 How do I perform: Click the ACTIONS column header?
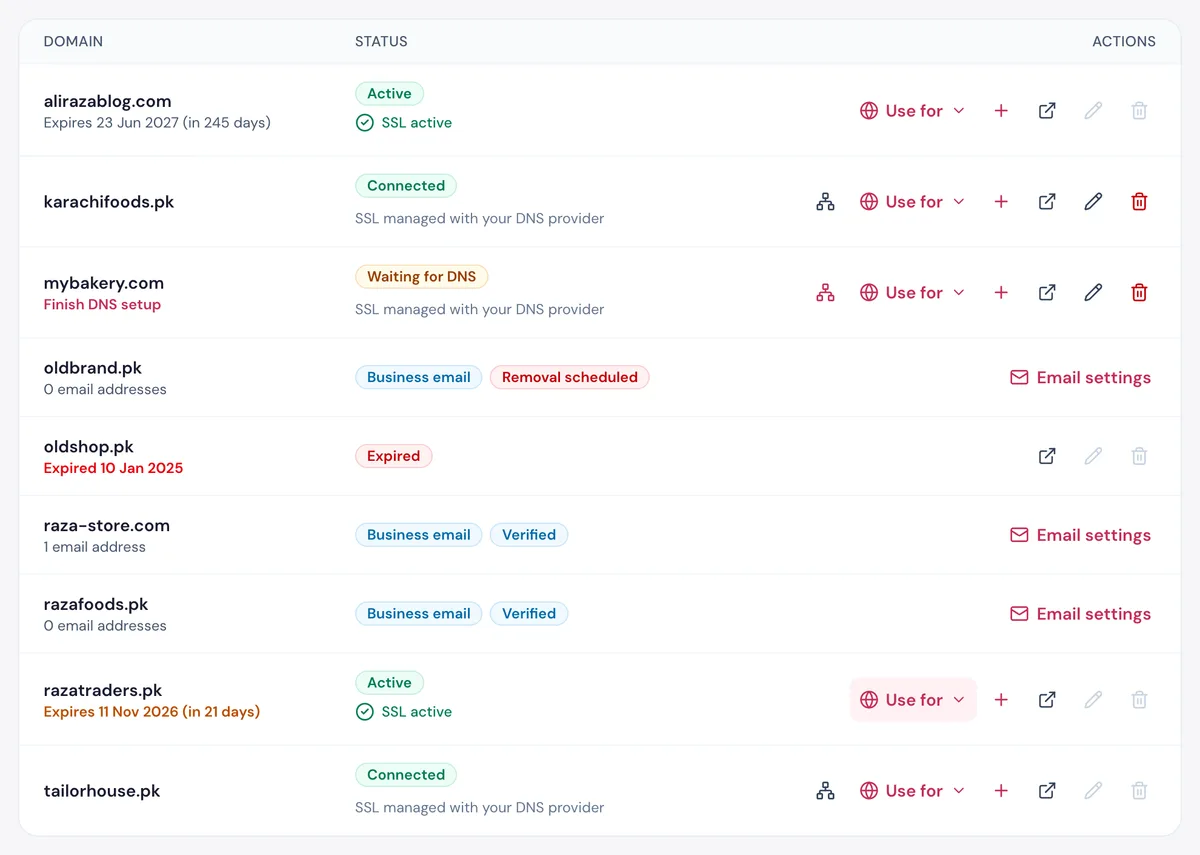(x=1124, y=42)
